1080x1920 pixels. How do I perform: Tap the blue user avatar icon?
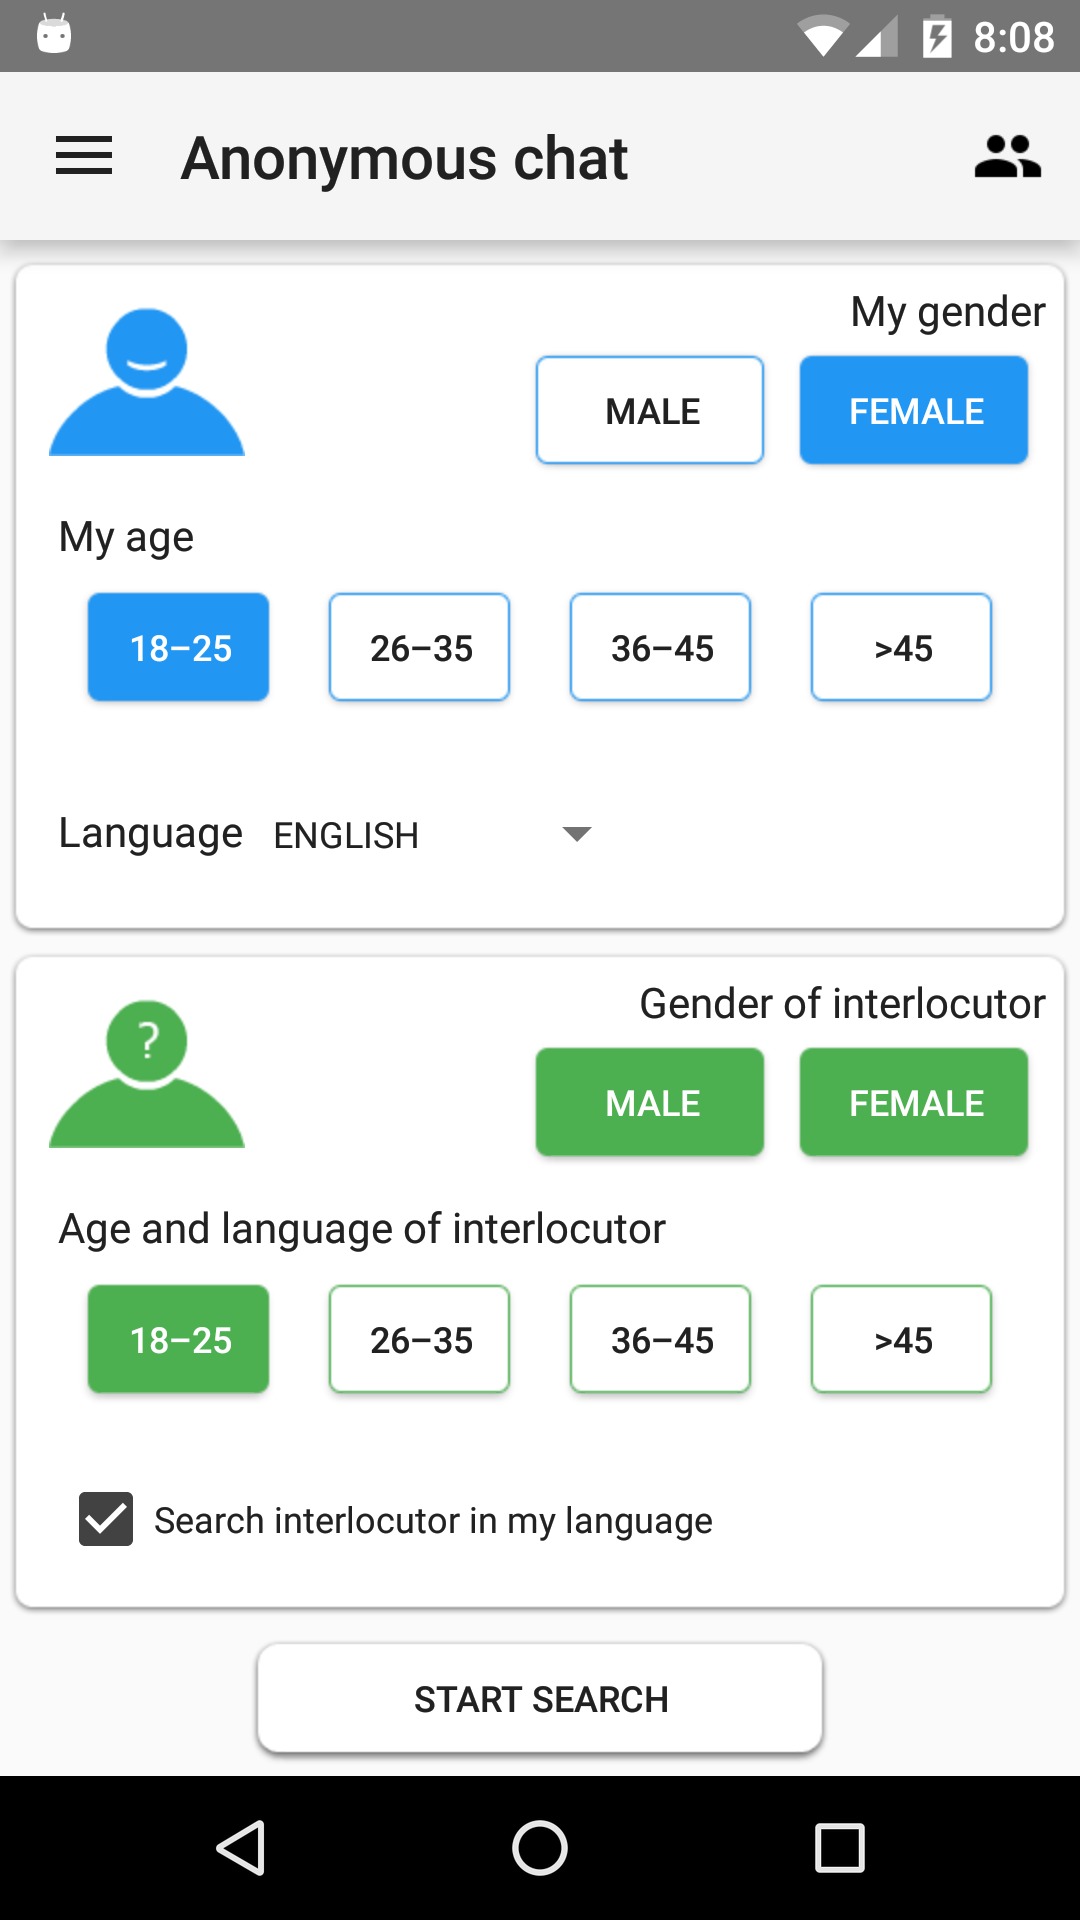point(147,382)
